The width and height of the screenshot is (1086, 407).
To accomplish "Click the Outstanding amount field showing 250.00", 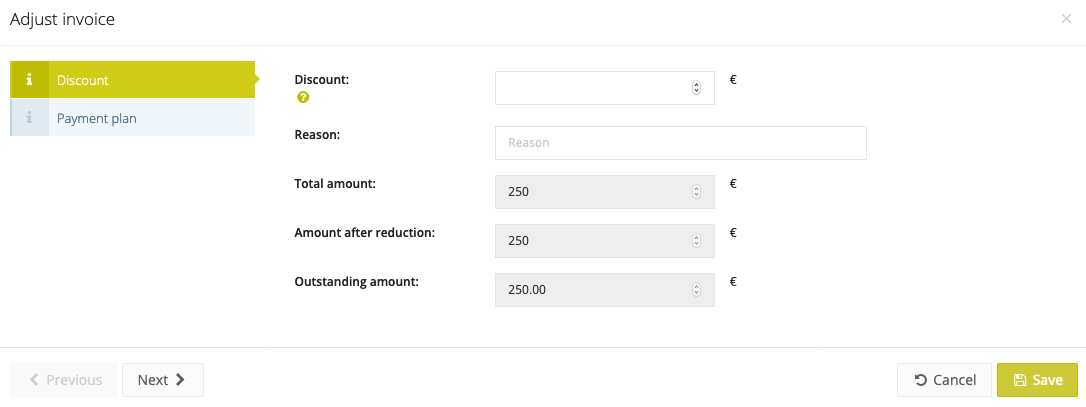I will 605,290.
